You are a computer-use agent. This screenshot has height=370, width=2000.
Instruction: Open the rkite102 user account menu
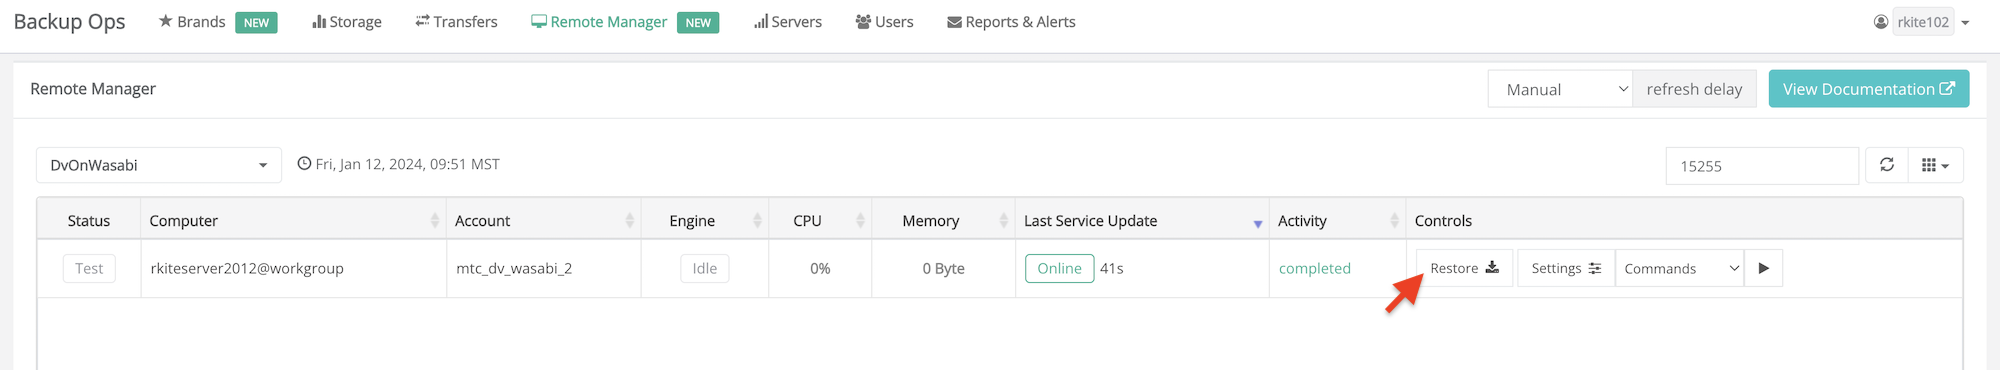coord(1921,22)
